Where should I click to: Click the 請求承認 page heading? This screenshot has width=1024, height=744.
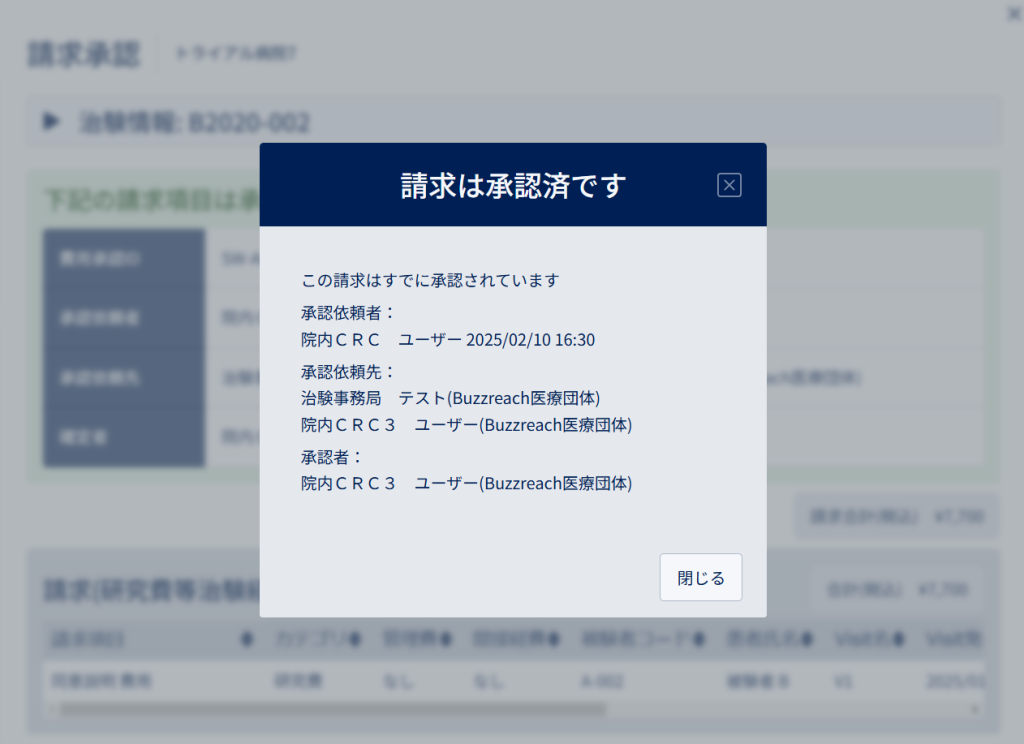[x=84, y=53]
